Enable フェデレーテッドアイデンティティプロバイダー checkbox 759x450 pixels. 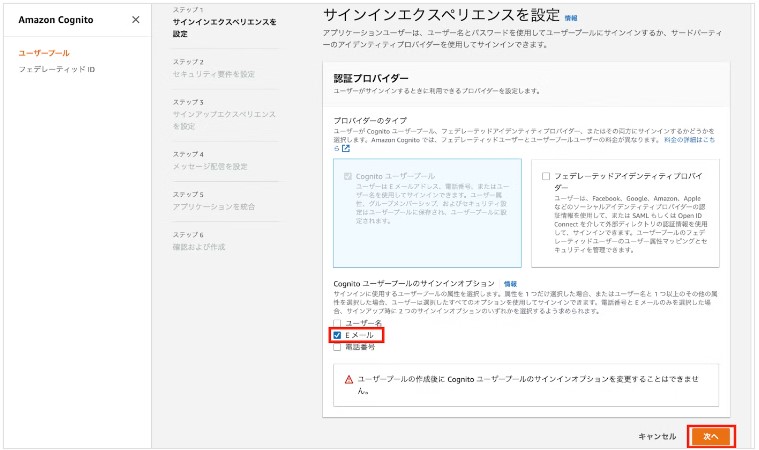[545, 176]
